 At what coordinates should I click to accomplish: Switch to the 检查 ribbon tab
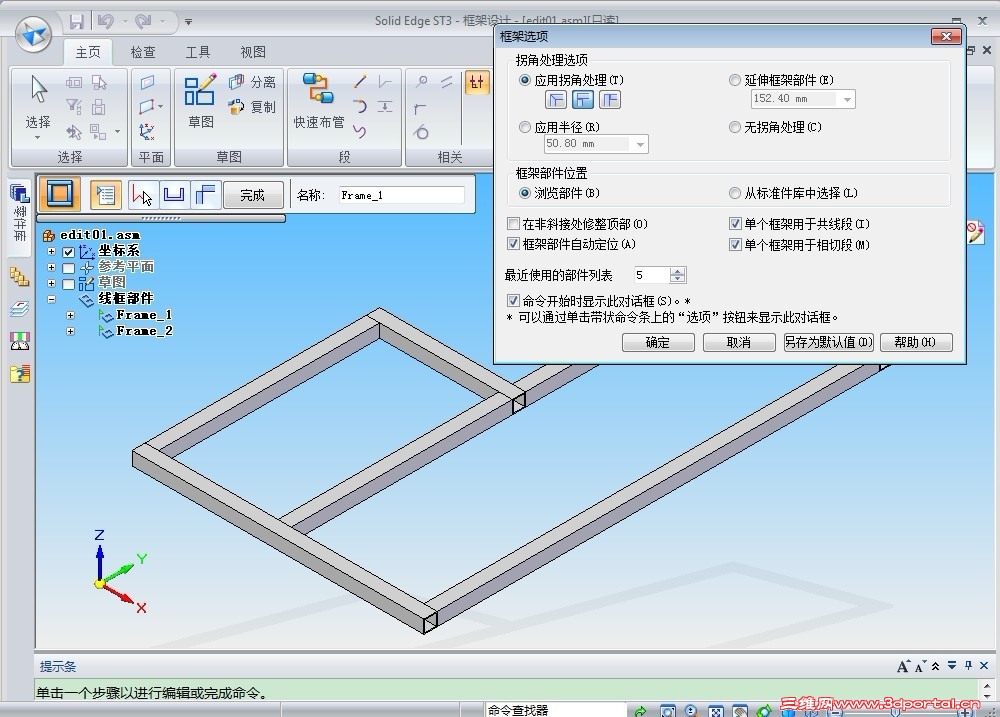click(143, 52)
